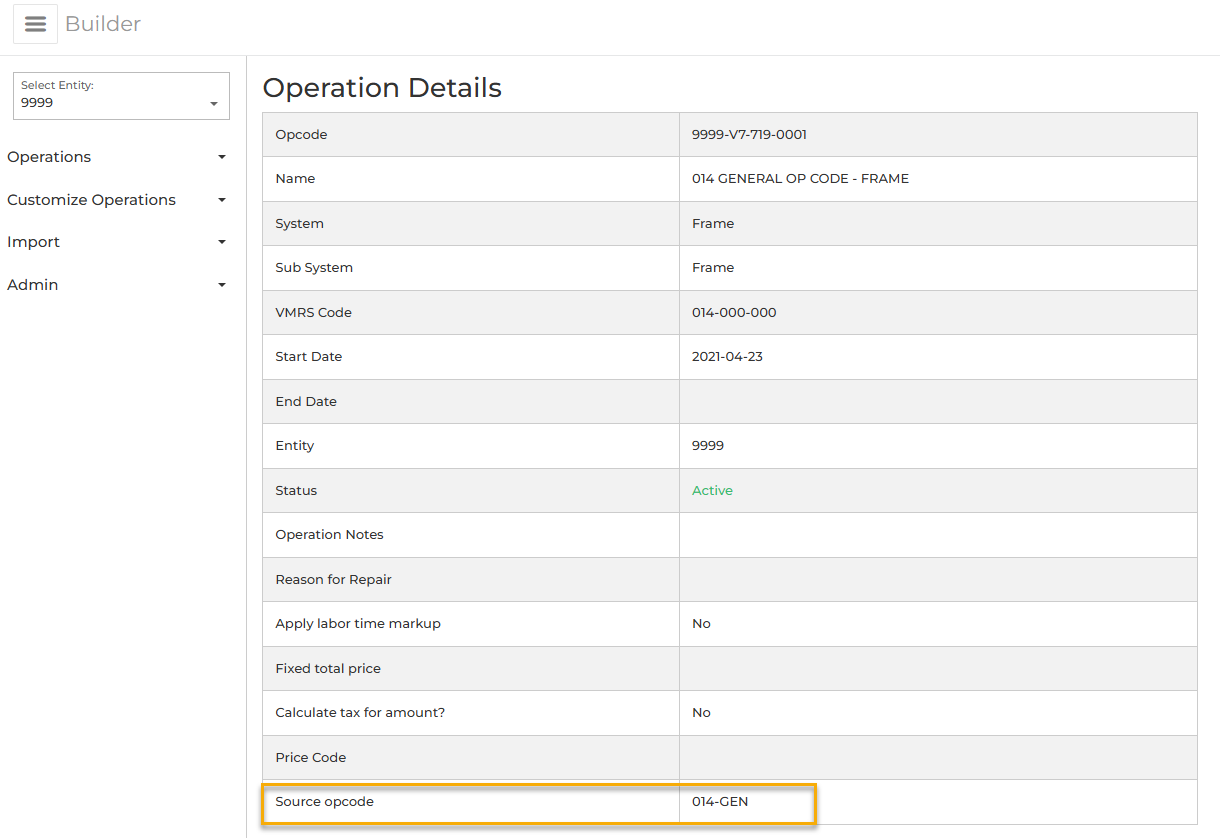Open the hamburger menu icon
This screenshot has width=1220, height=838.
pyautogui.click(x=35, y=24)
